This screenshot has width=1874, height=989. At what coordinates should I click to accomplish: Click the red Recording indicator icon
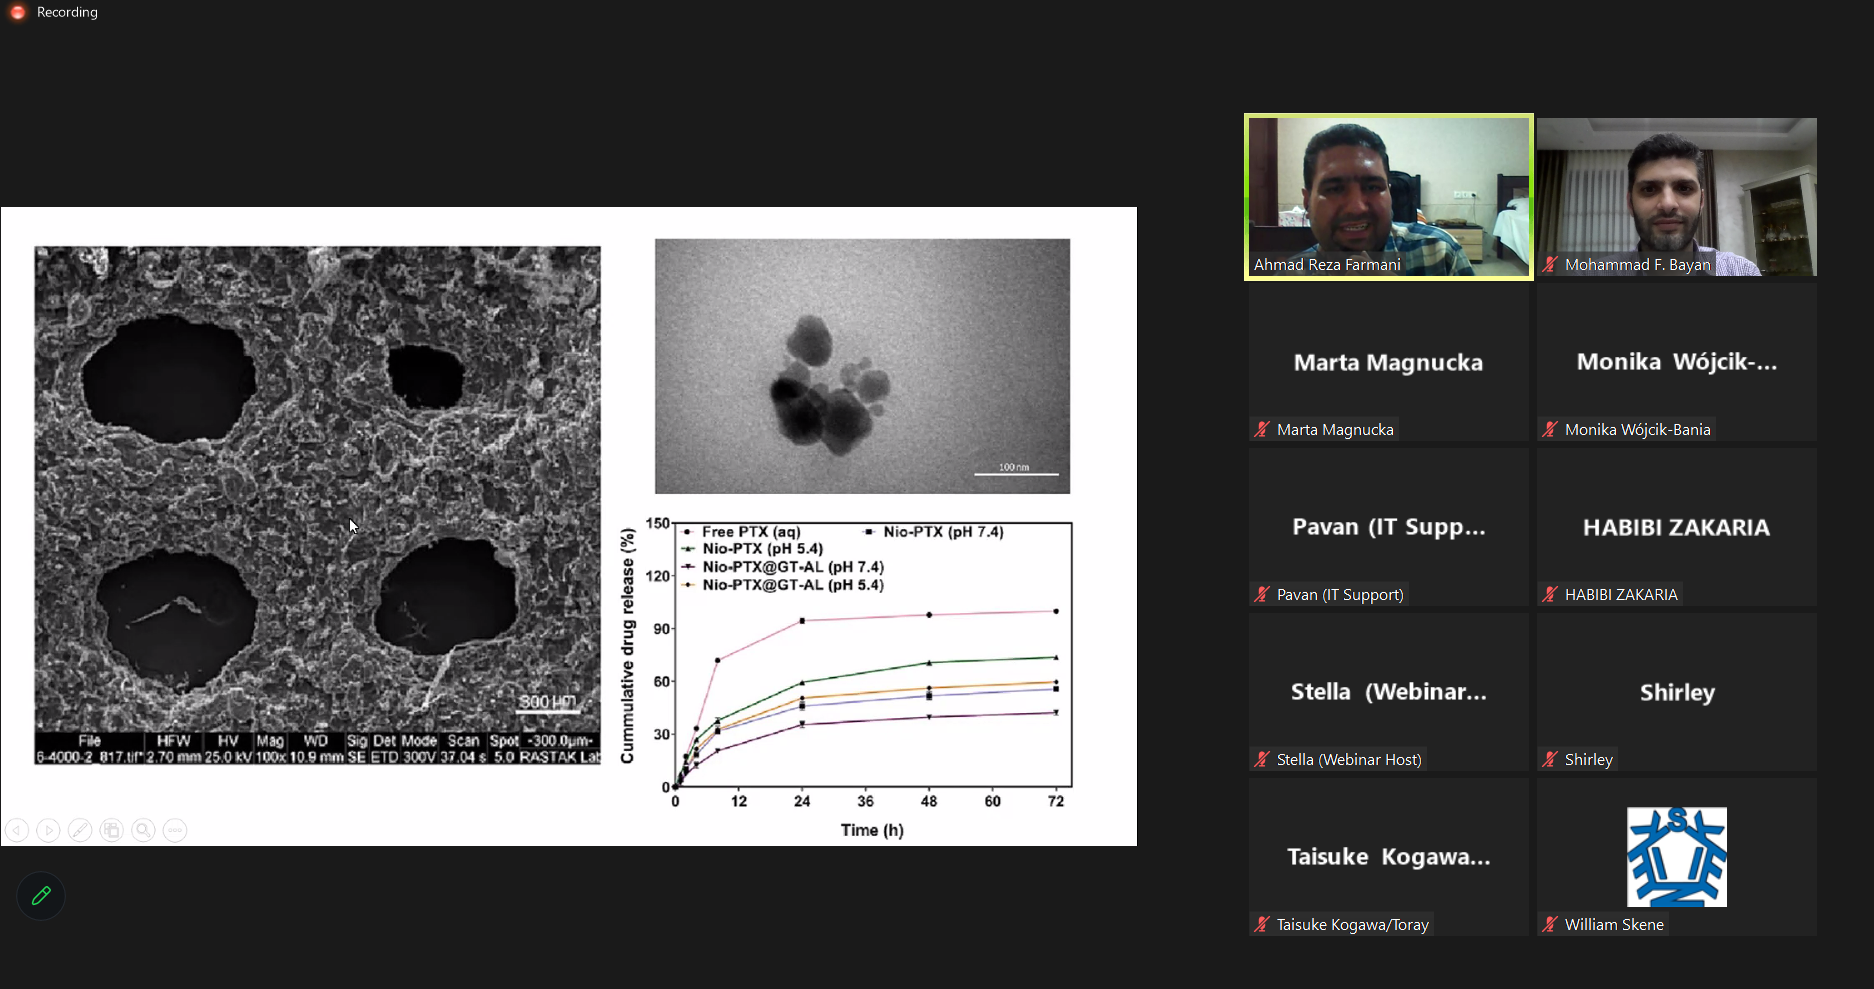click(17, 12)
